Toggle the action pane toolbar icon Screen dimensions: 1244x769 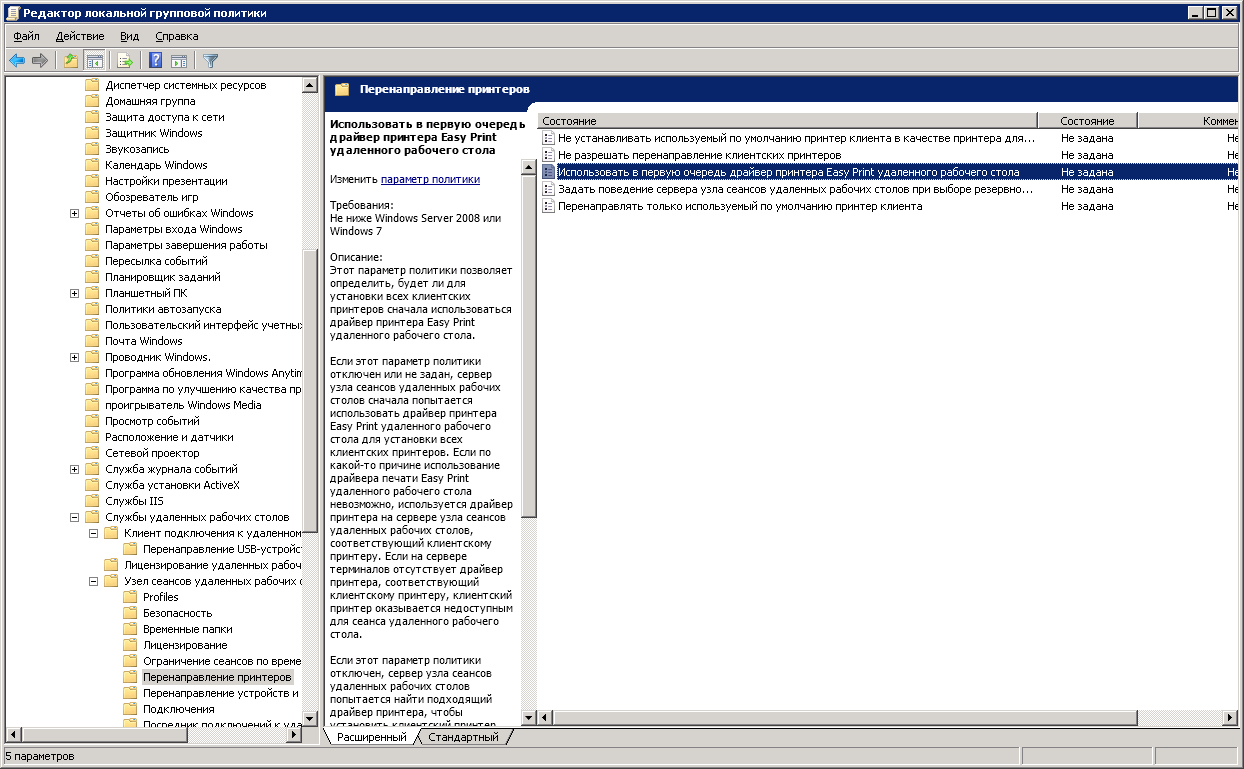coord(179,60)
